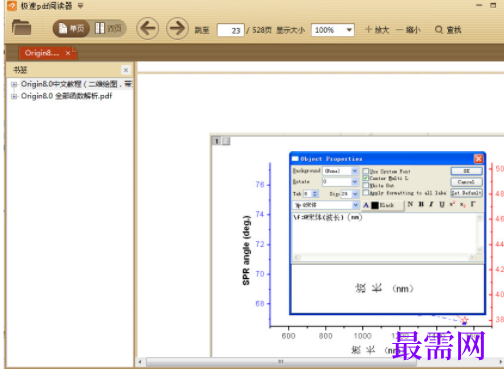This screenshot has width=504, height=377.
Task: Go to previous page with left arrow
Action: pyautogui.click(x=148, y=28)
